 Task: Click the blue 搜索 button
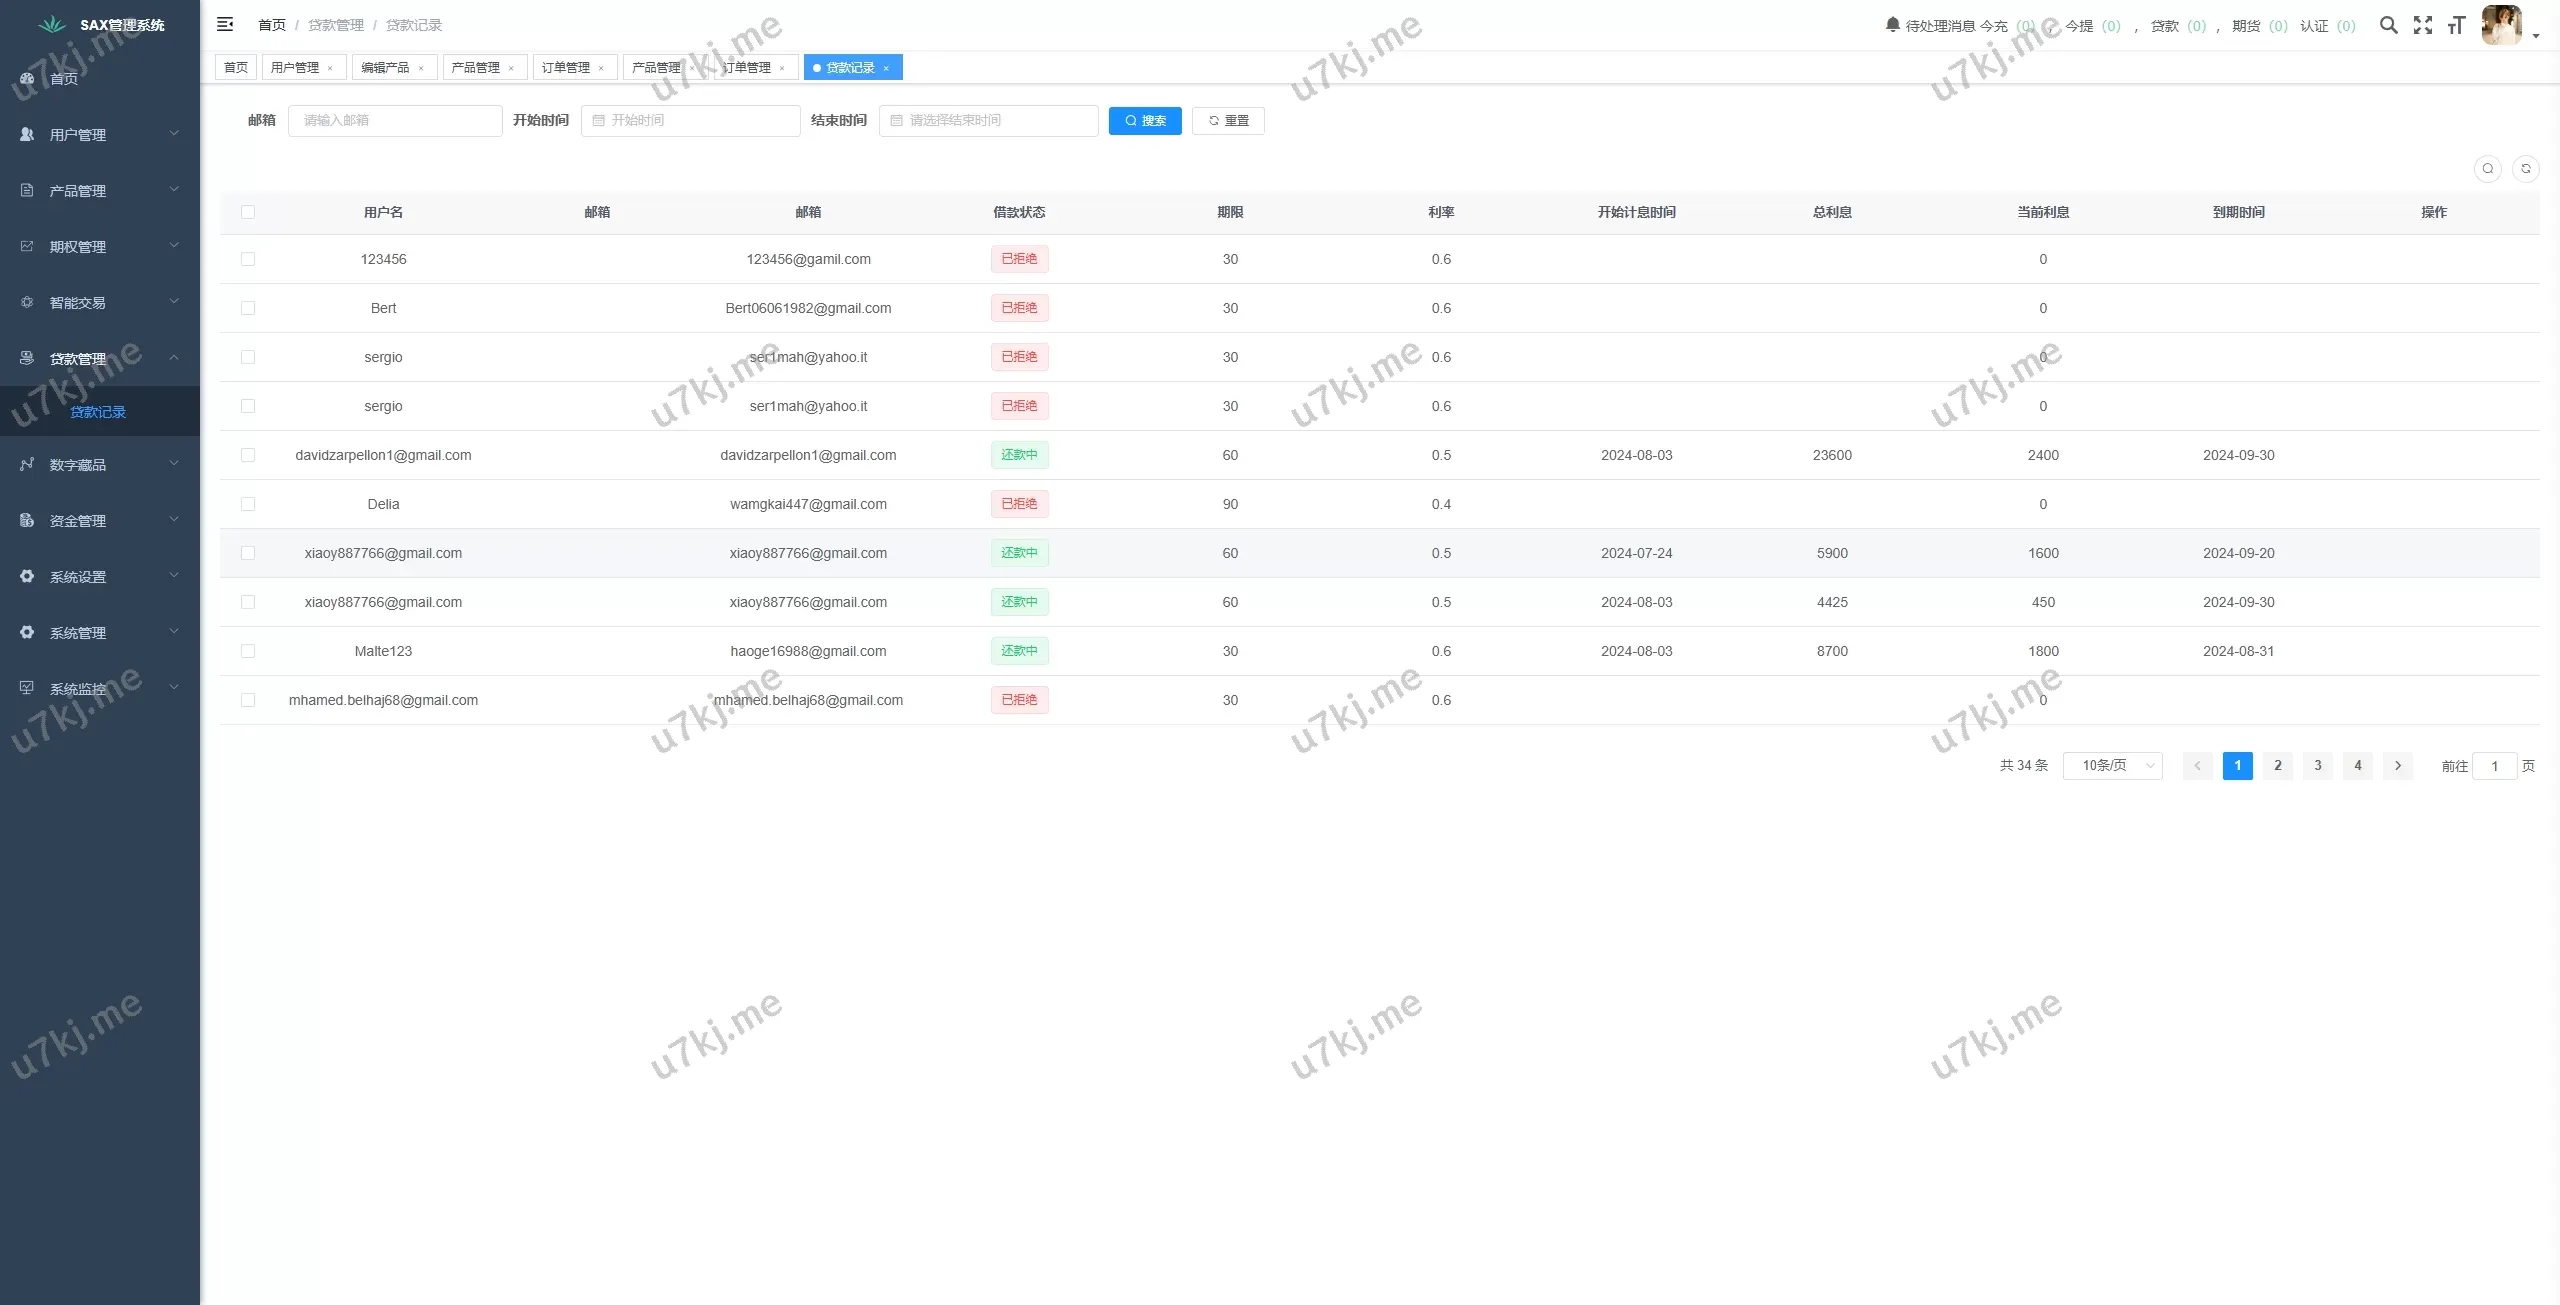(1145, 120)
